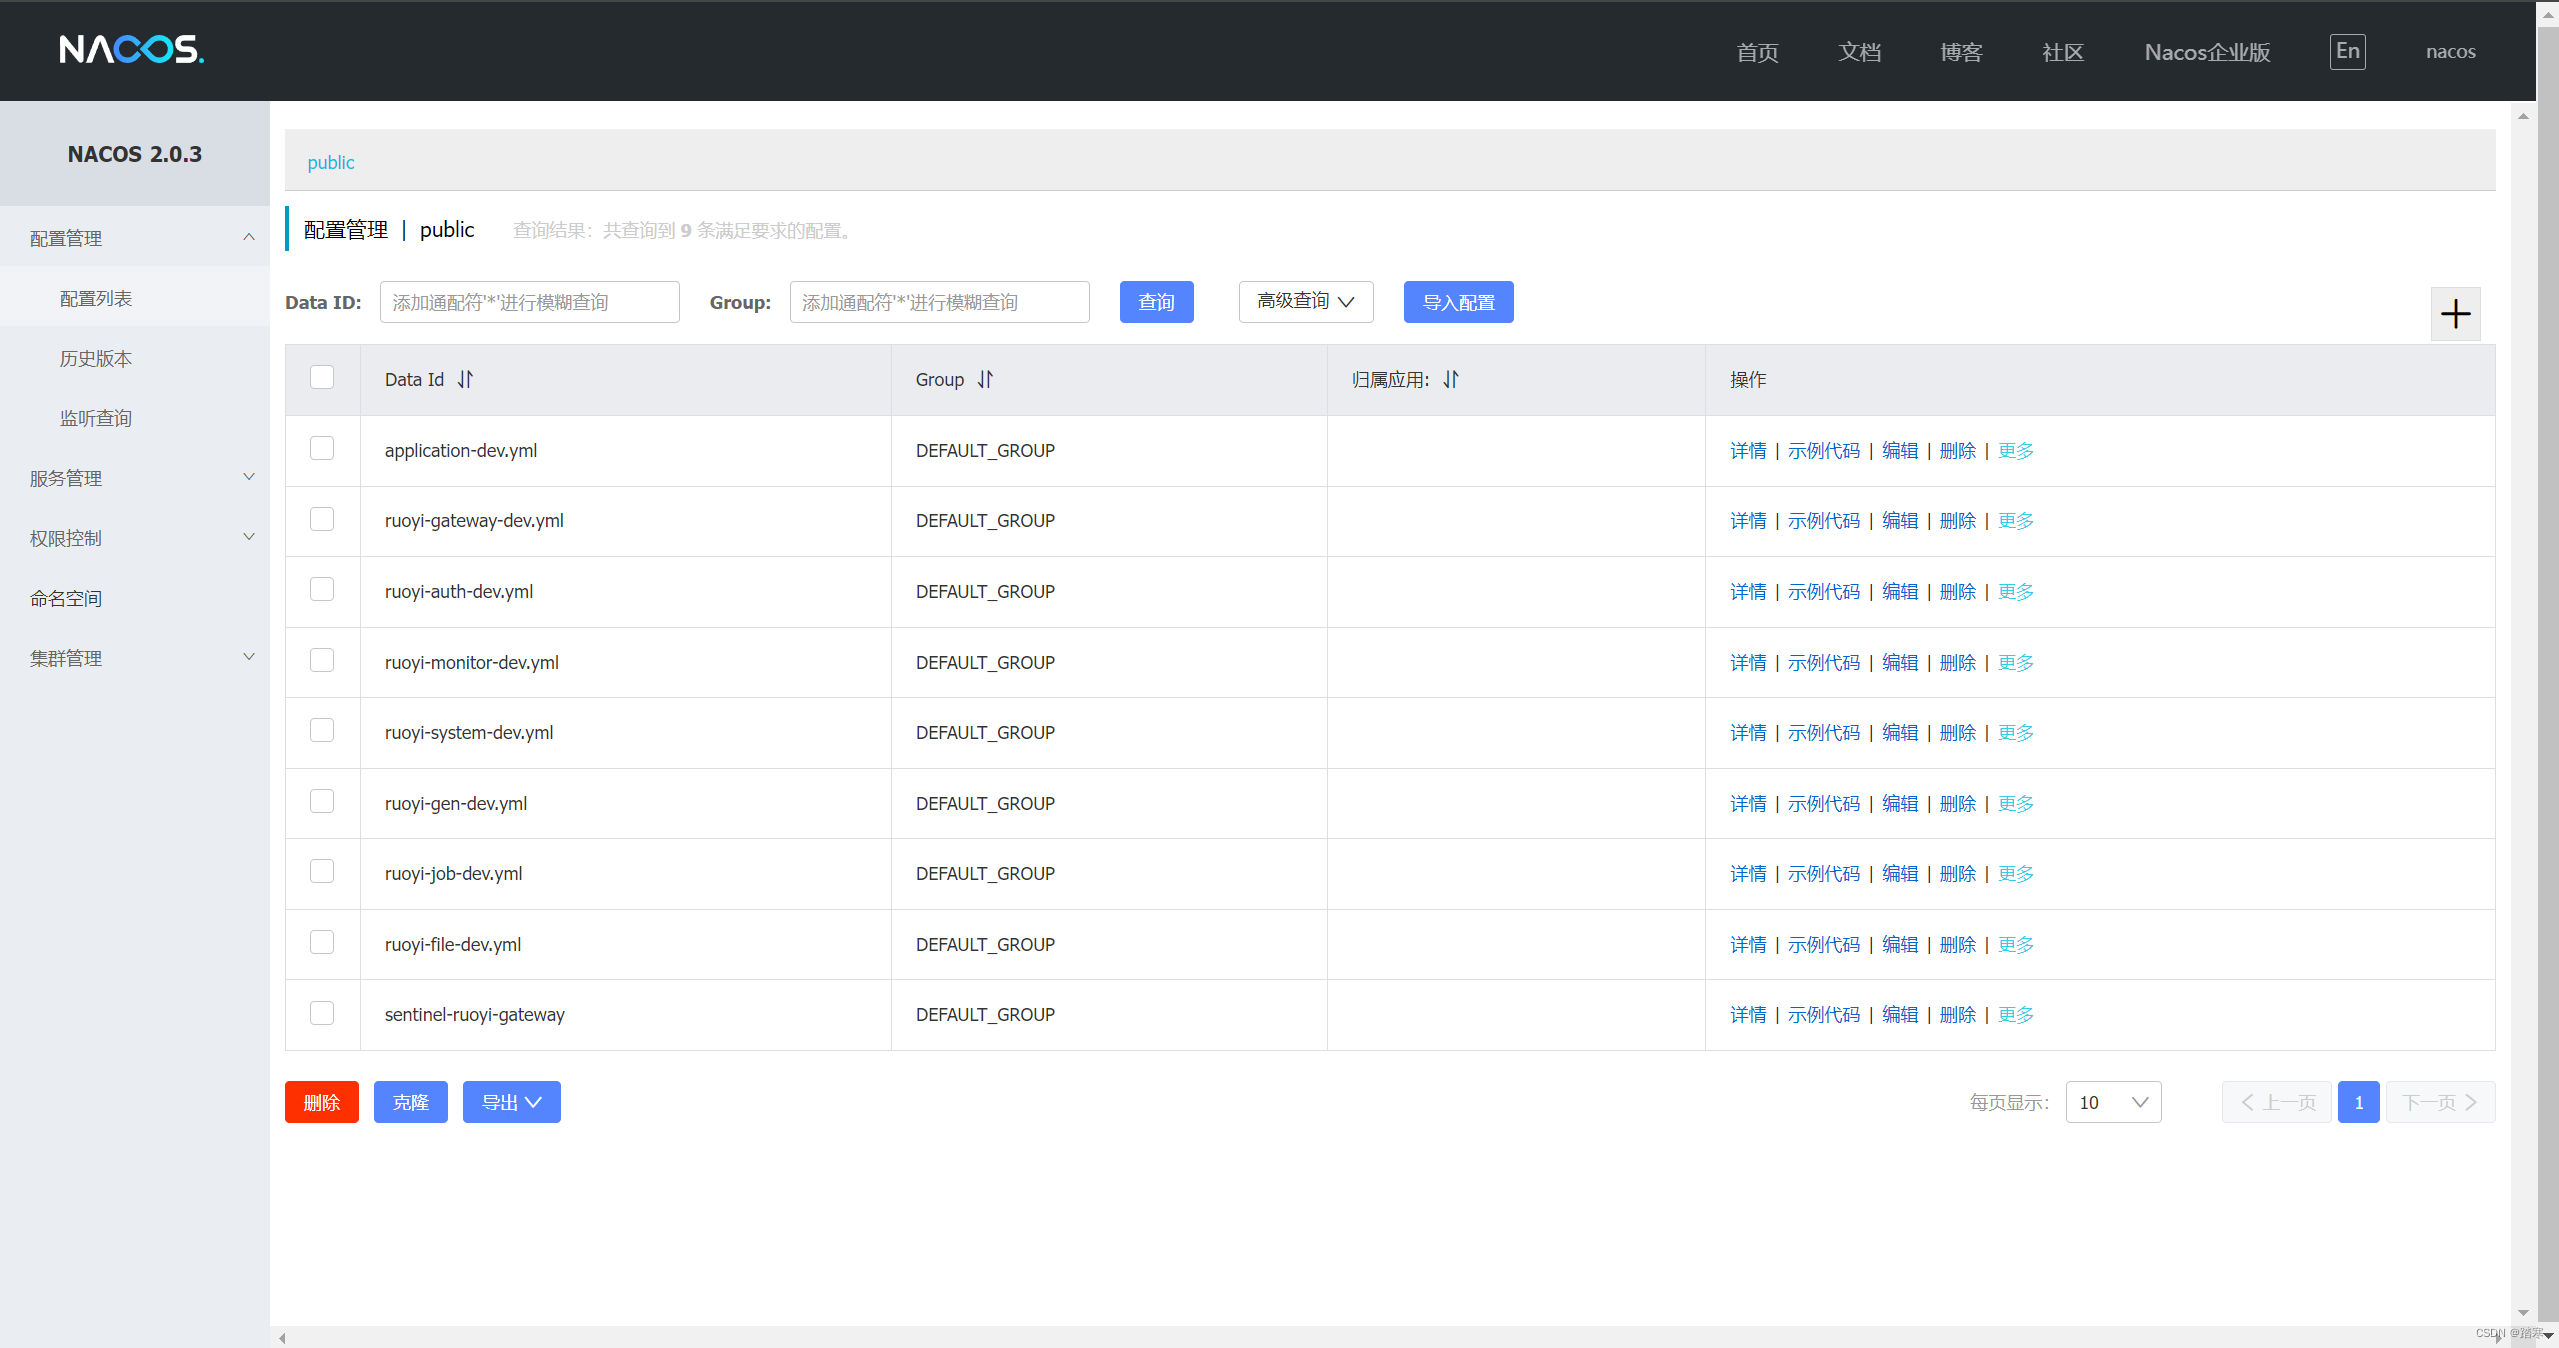
Task: Open 博客 in the top navigation
Action: click(1961, 52)
